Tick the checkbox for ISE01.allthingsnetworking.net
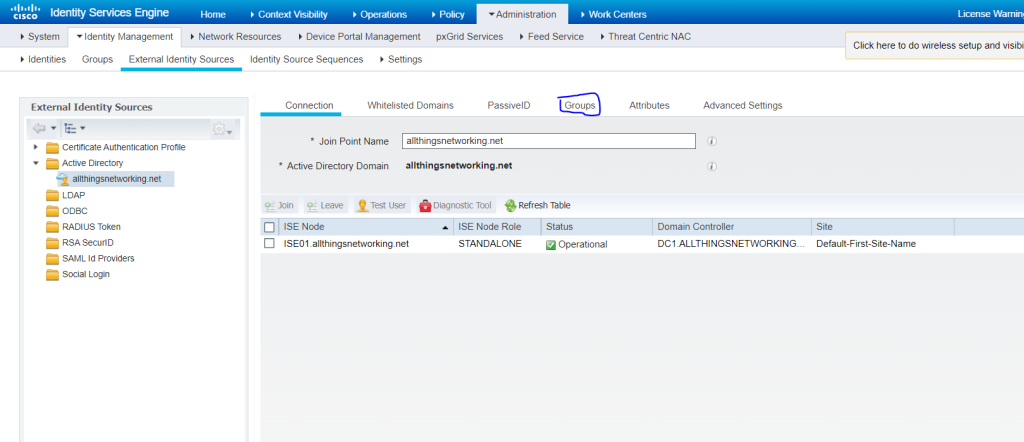The image size is (1024, 442). click(269, 244)
